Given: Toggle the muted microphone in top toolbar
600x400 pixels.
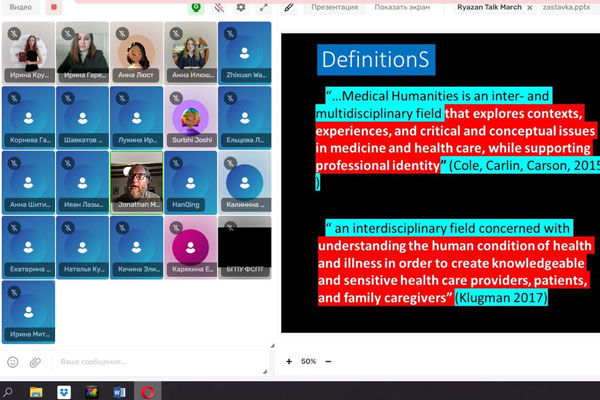Looking at the screenshot, I should [x=219, y=7].
